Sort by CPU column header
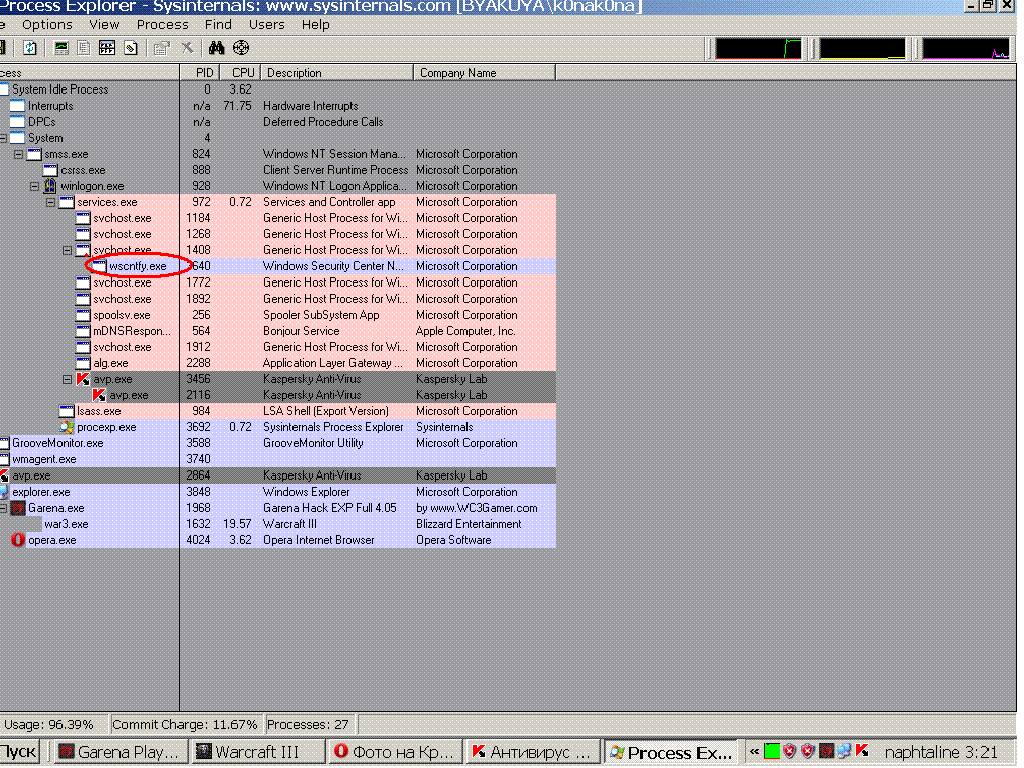This screenshot has width=1024, height=768. [240, 72]
